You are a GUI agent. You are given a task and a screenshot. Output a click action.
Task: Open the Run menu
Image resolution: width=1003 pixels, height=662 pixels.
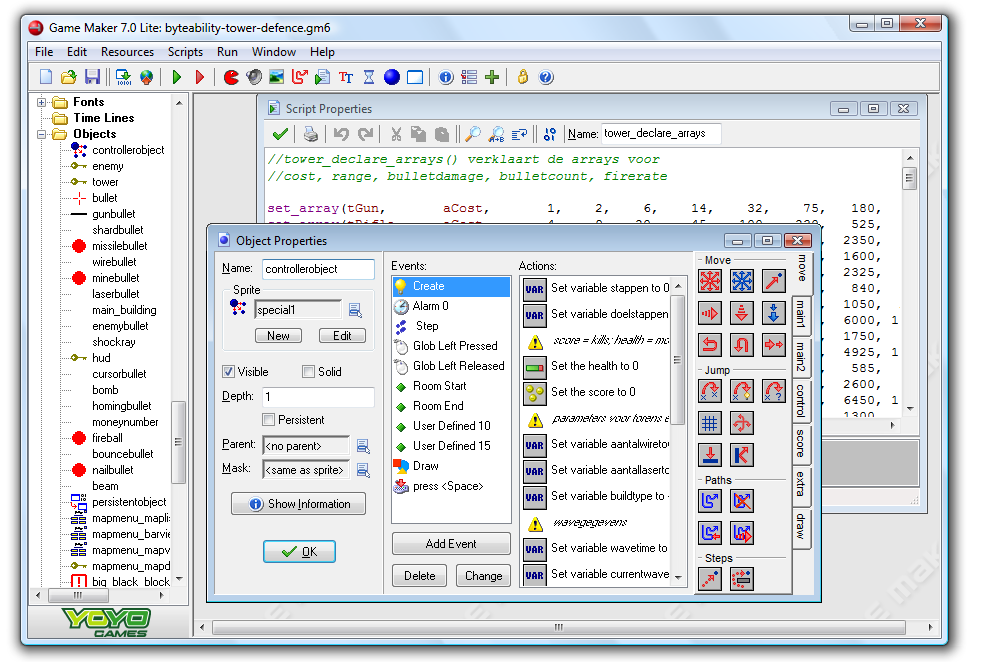click(x=227, y=52)
